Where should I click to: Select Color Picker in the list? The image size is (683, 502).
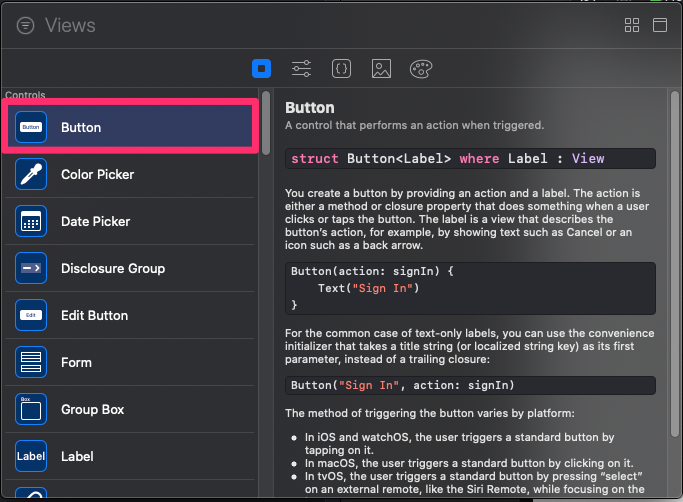click(x=130, y=174)
